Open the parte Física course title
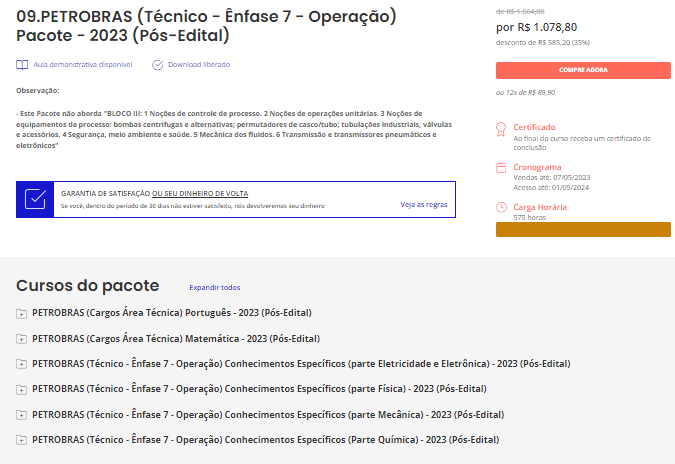The image size is (675, 464). tap(259, 389)
